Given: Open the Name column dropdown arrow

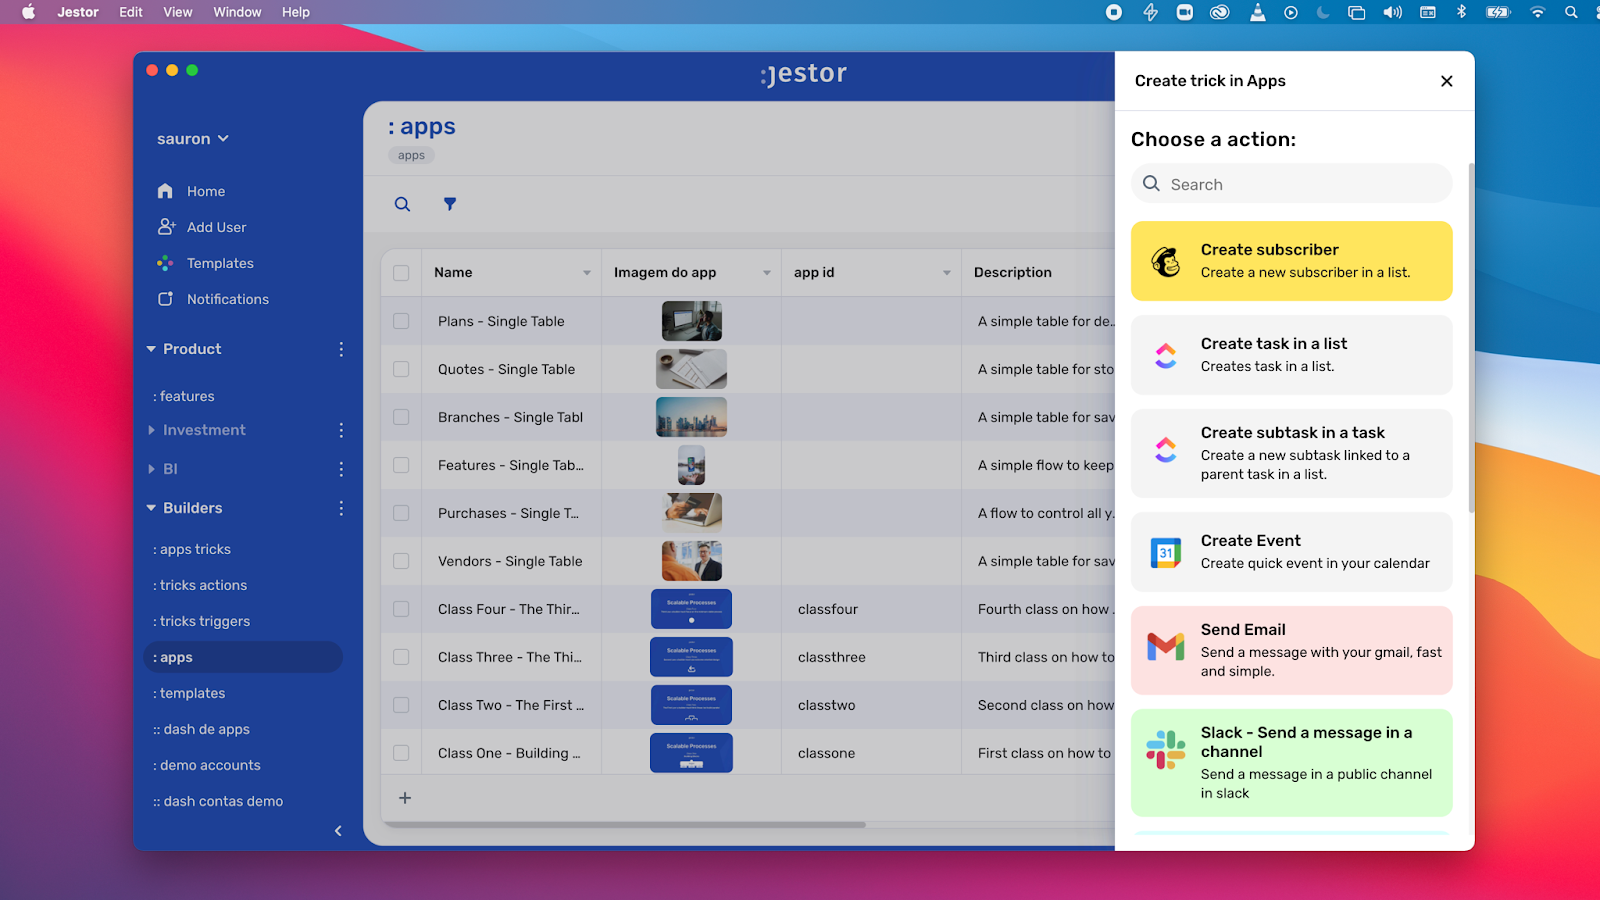Looking at the screenshot, I should [587, 273].
